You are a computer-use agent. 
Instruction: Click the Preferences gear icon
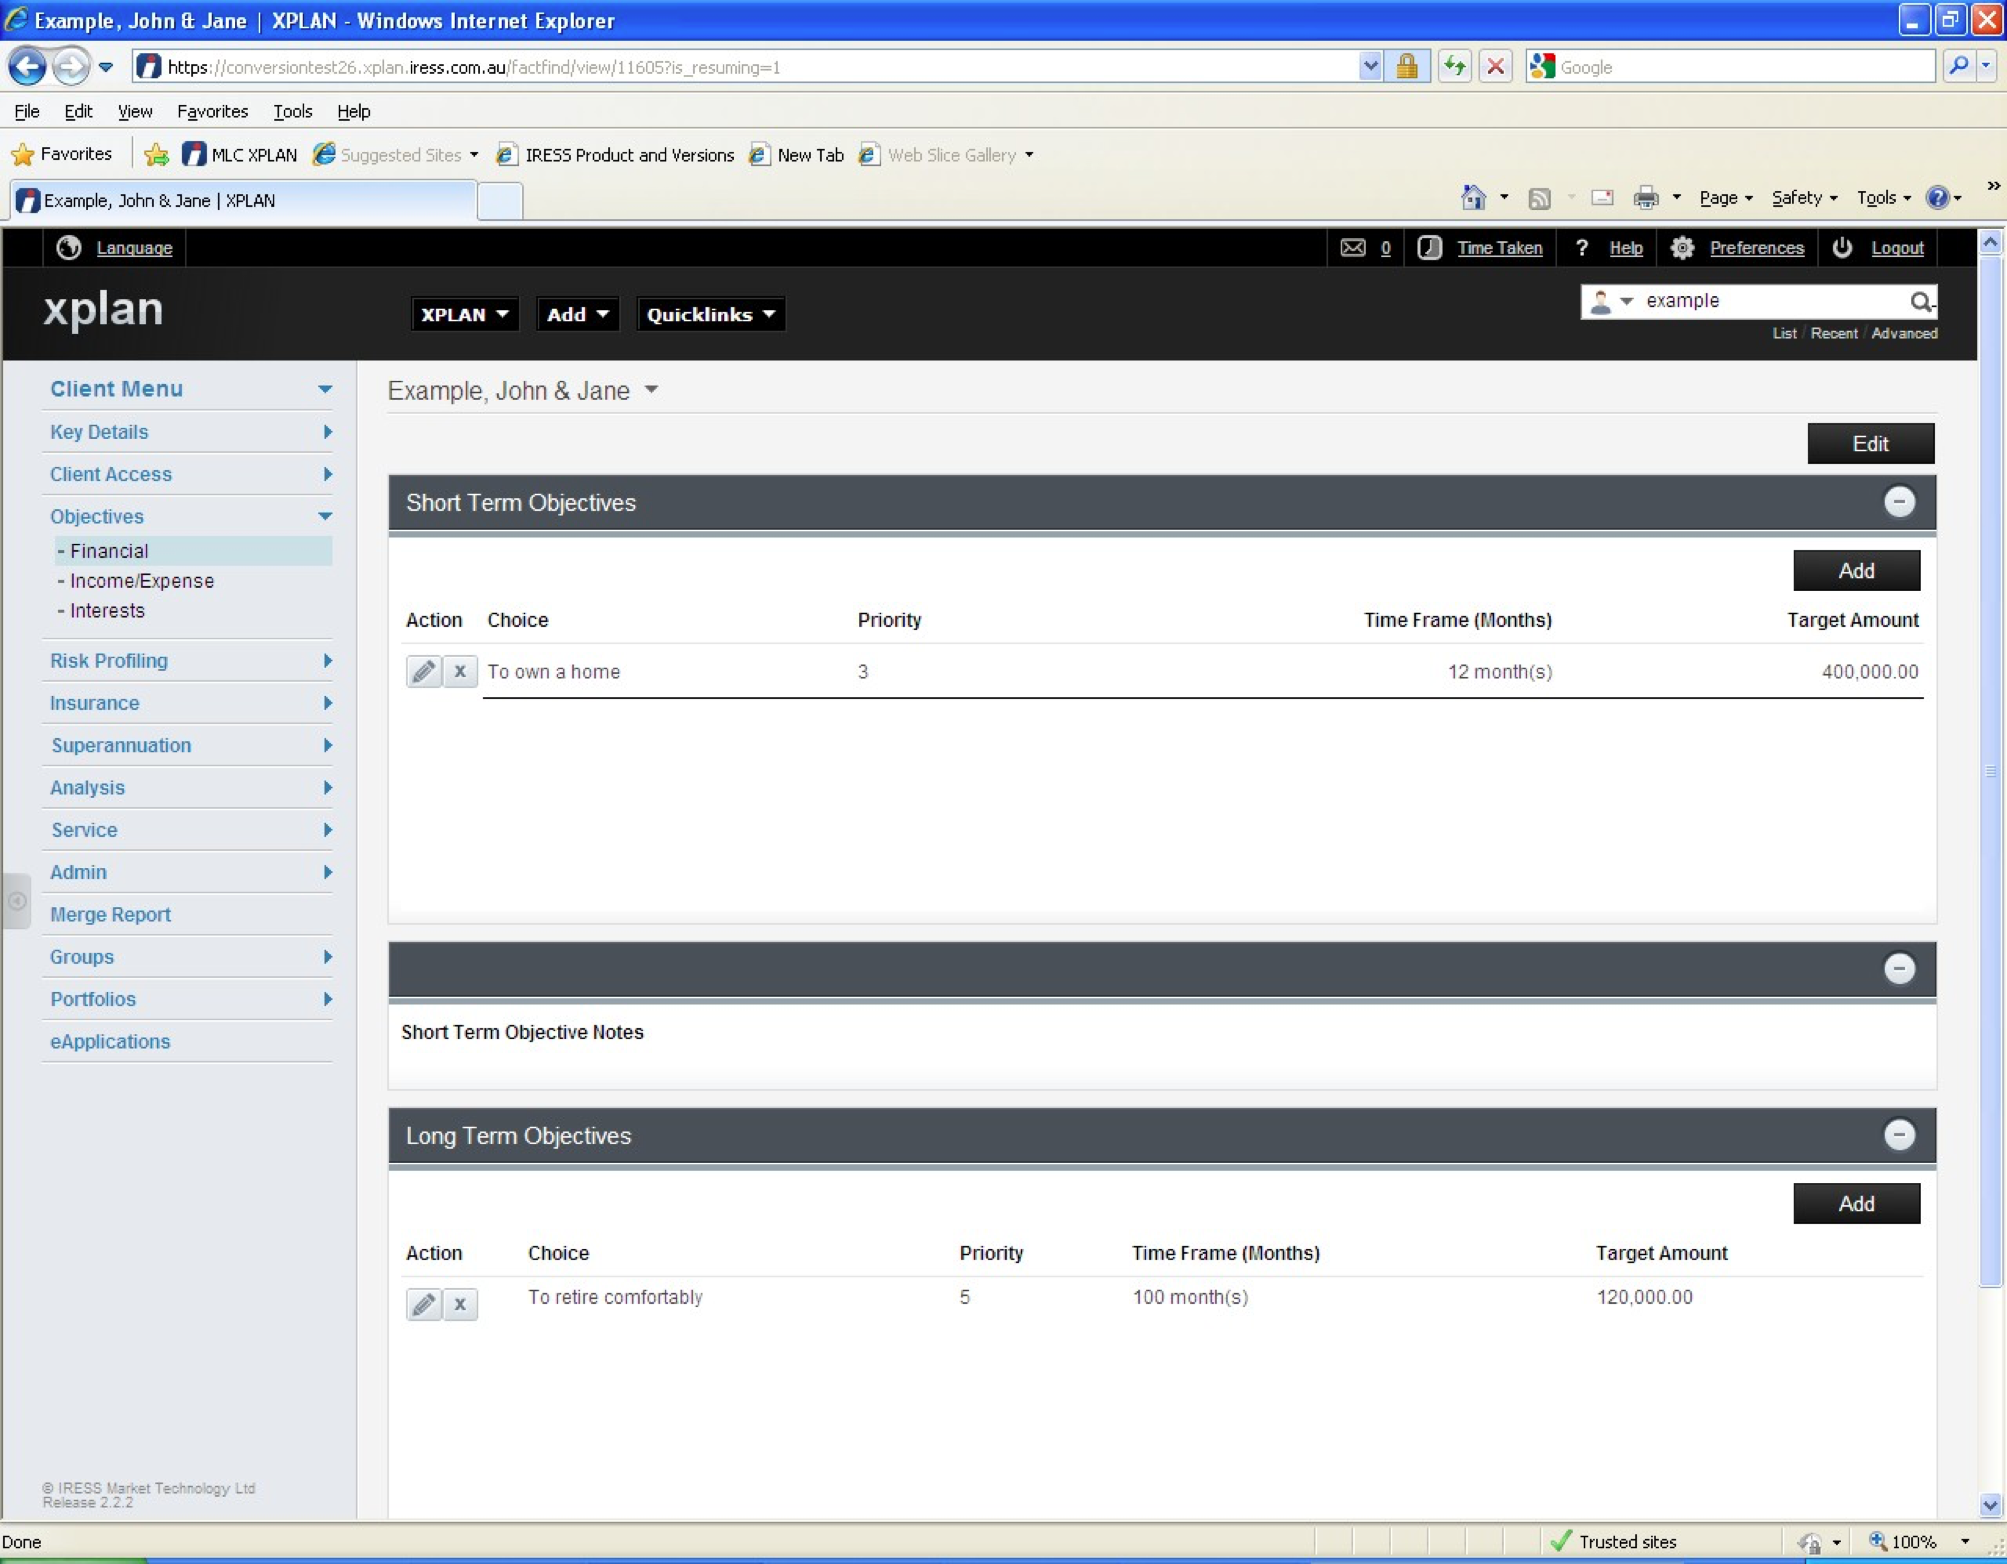click(x=1682, y=248)
